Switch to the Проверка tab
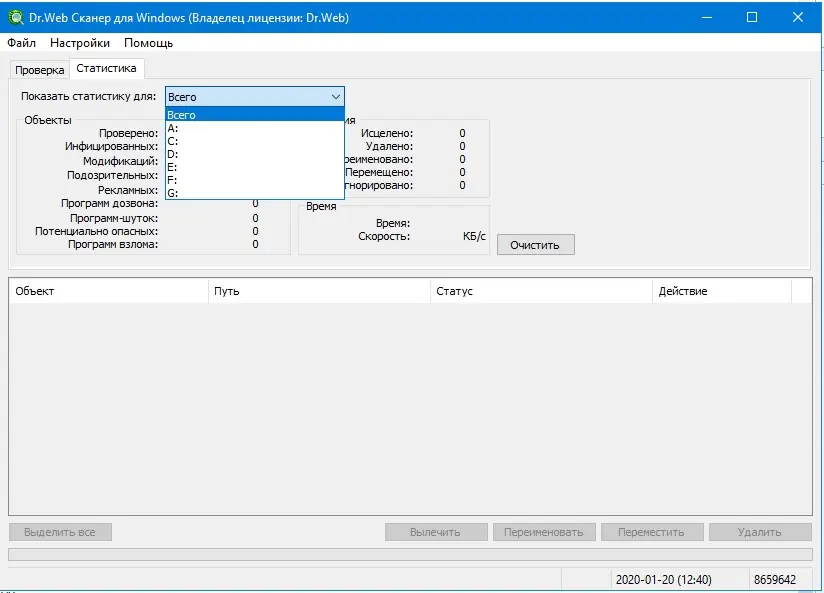Screen dimensions: 824x593 pos(39,70)
